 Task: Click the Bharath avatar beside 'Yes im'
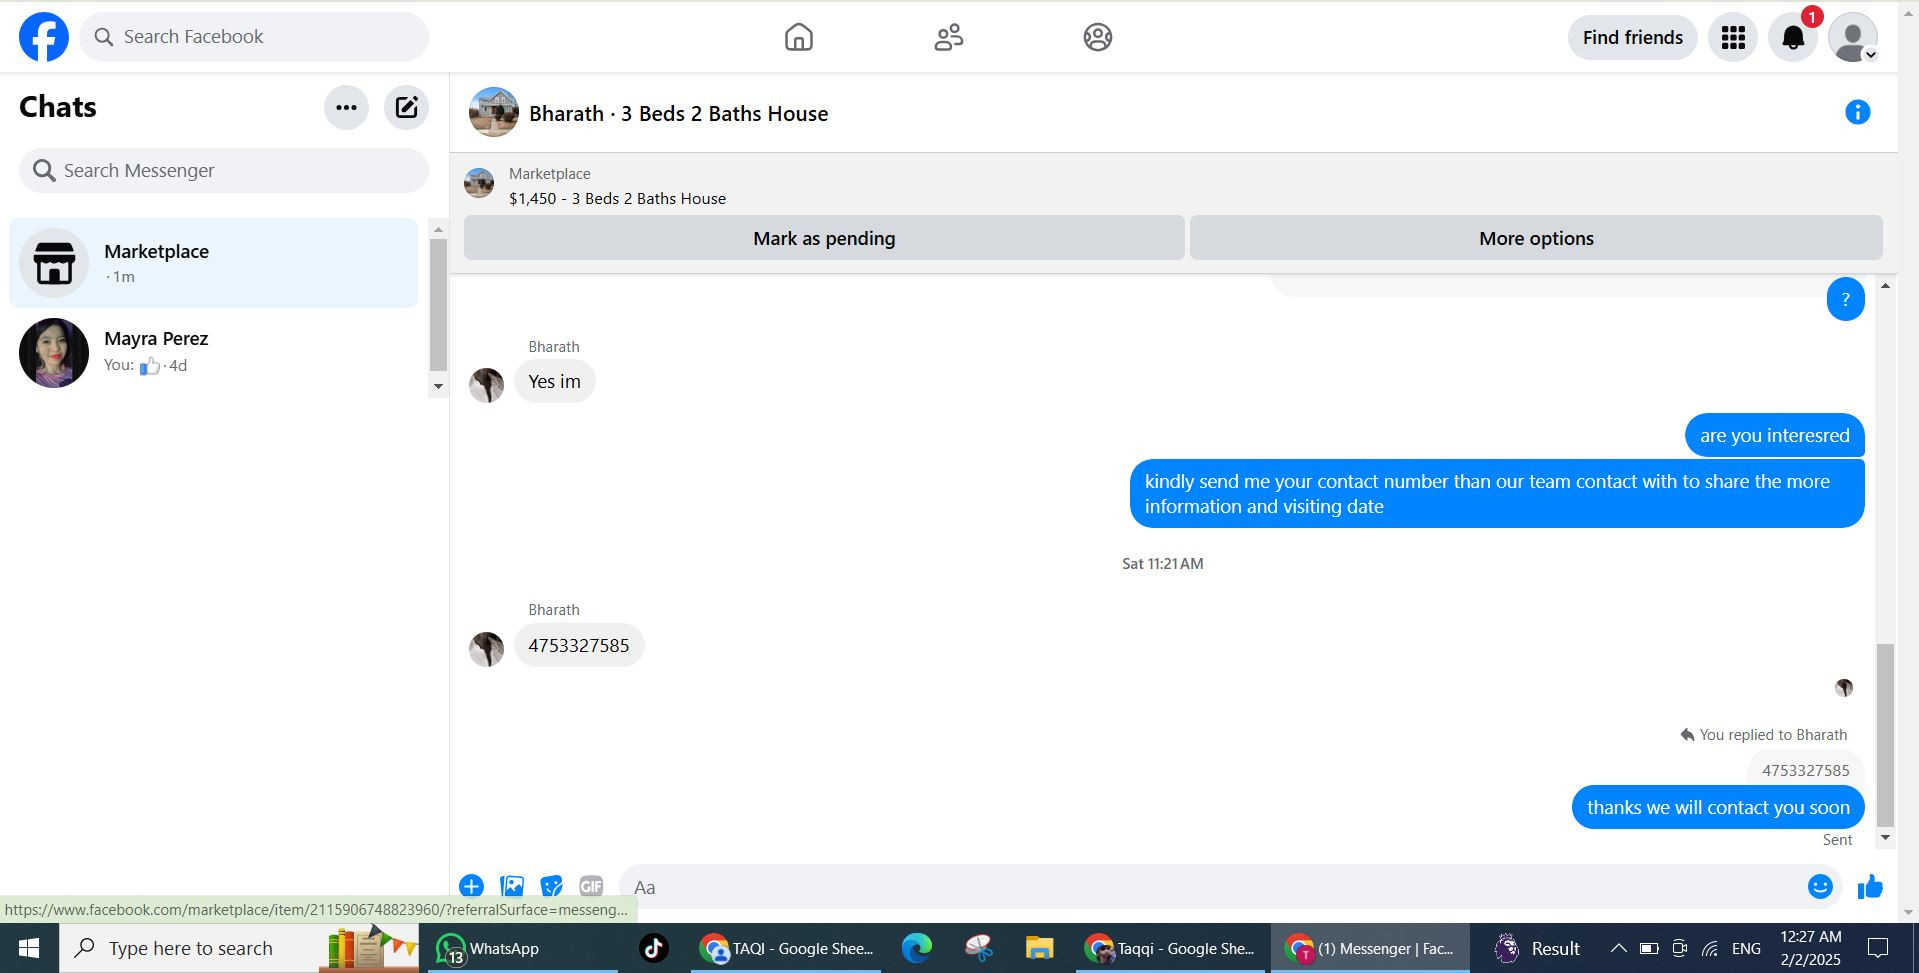point(487,385)
